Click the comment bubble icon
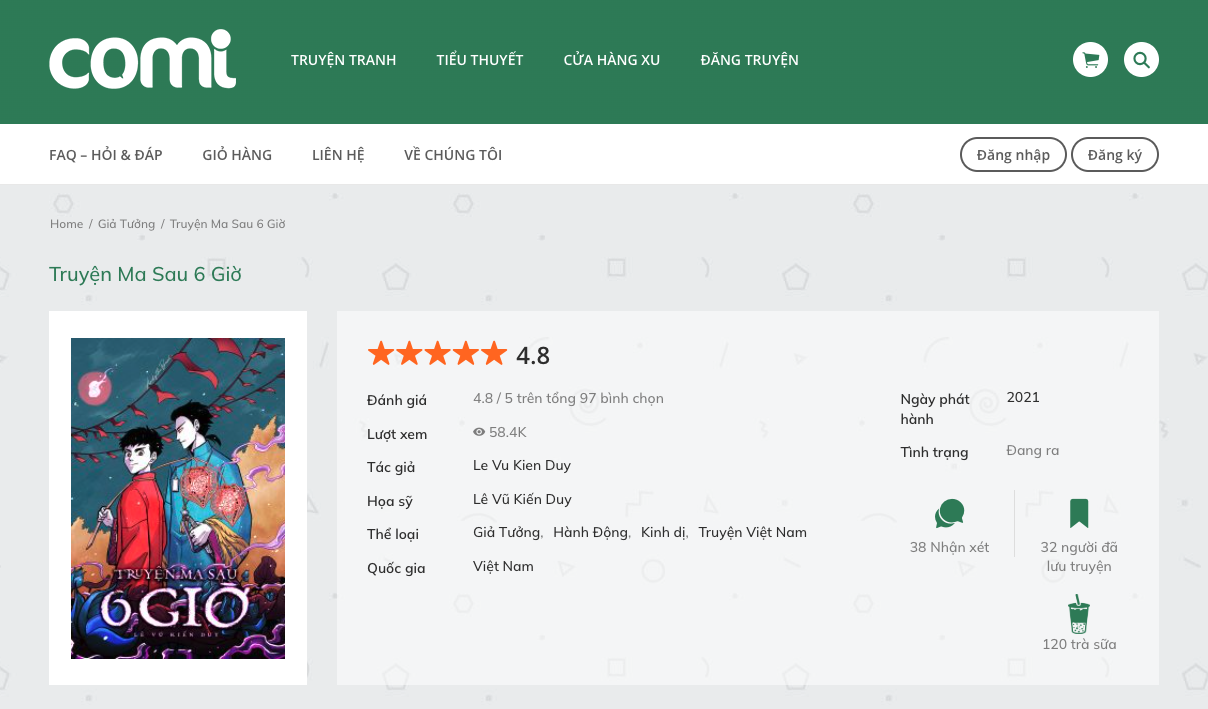 click(949, 514)
